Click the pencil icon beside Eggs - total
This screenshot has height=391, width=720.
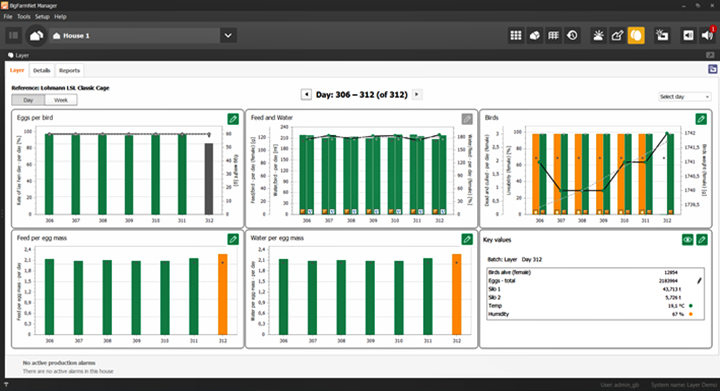click(699, 281)
